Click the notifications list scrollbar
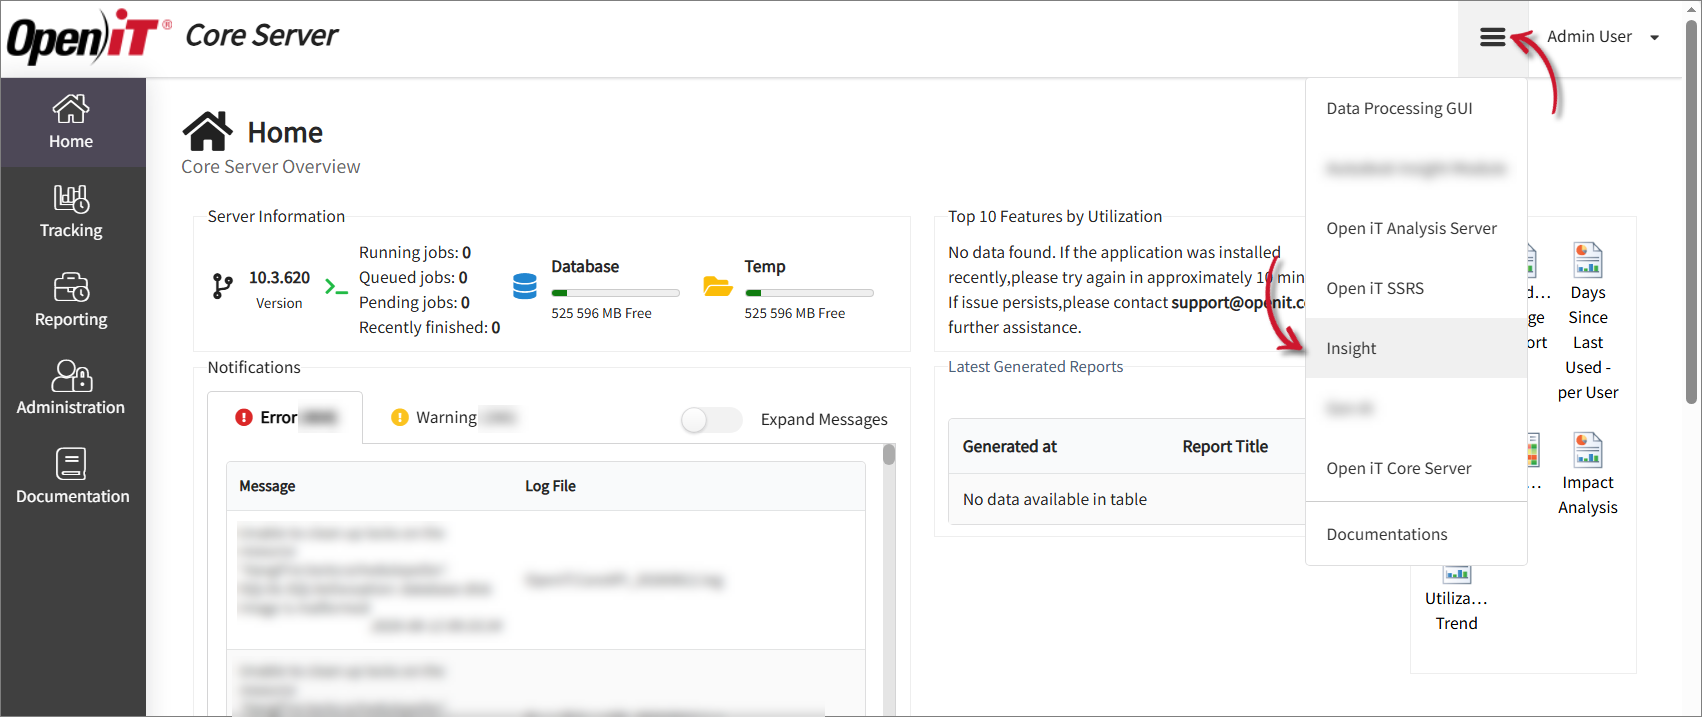The width and height of the screenshot is (1702, 717). 889,455
